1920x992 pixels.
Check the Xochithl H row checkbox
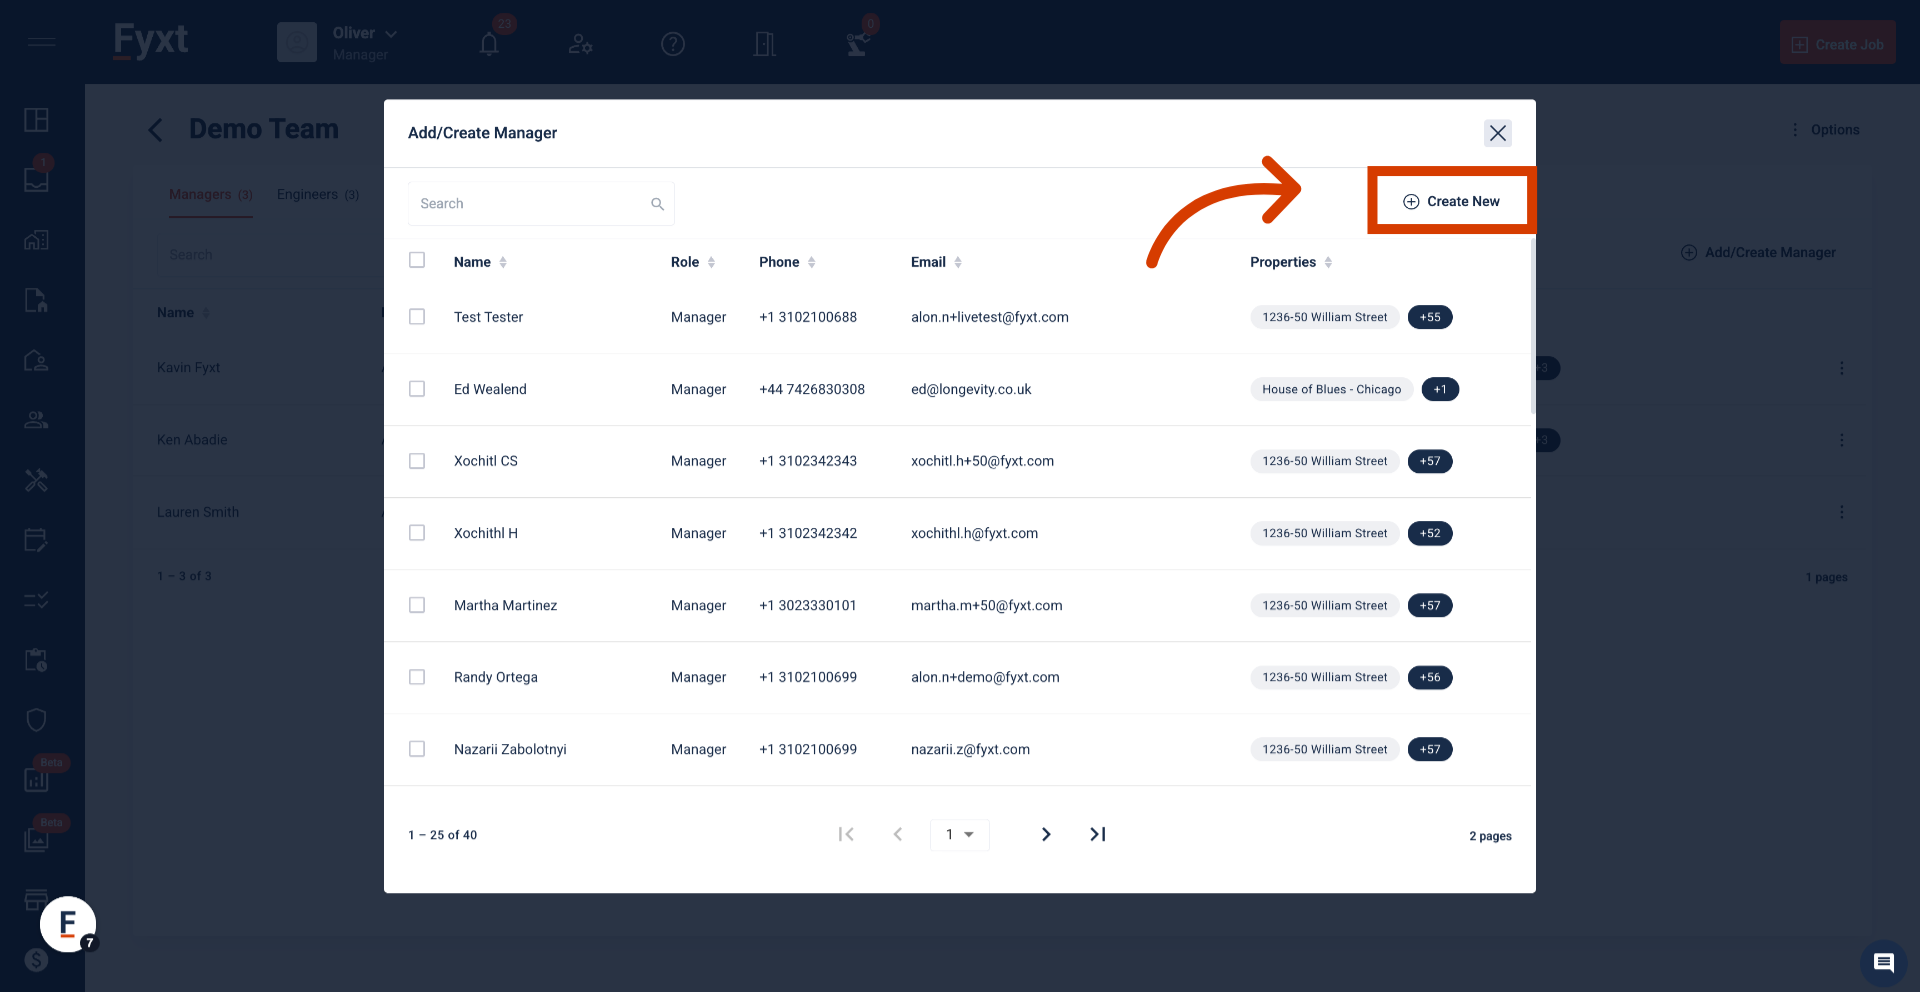(417, 533)
